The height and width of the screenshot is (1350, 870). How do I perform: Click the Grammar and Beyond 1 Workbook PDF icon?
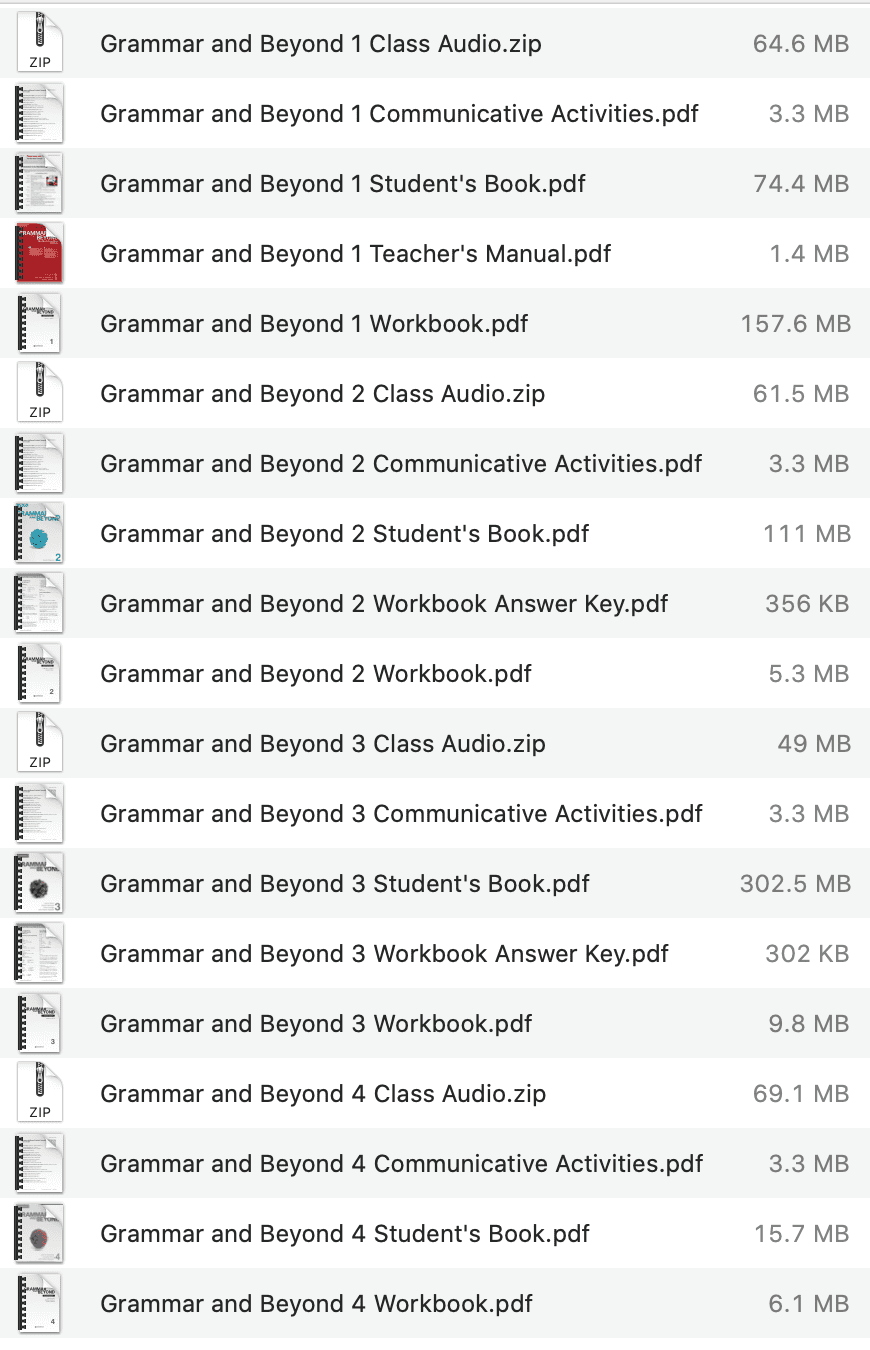(x=40, y=324)
